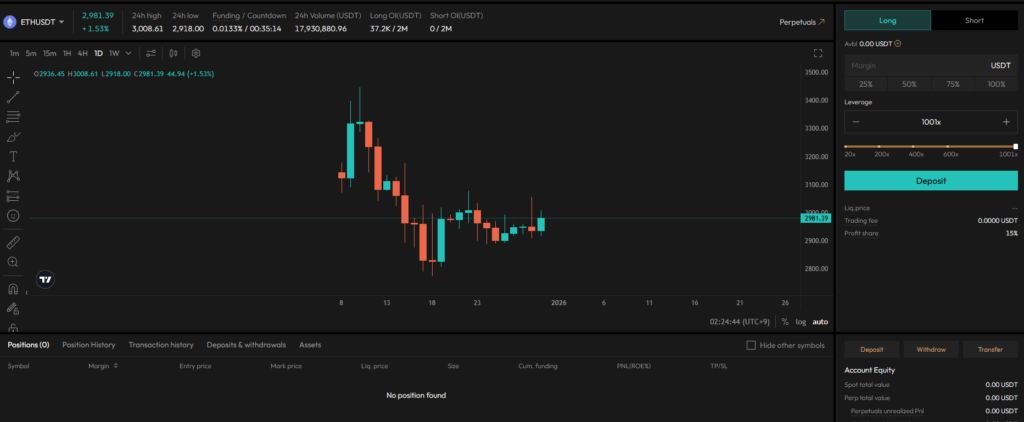Viewport: 1024px width, 422px height.
Task: Activate the zoom in tool
Action: click(x=13, y=262)
